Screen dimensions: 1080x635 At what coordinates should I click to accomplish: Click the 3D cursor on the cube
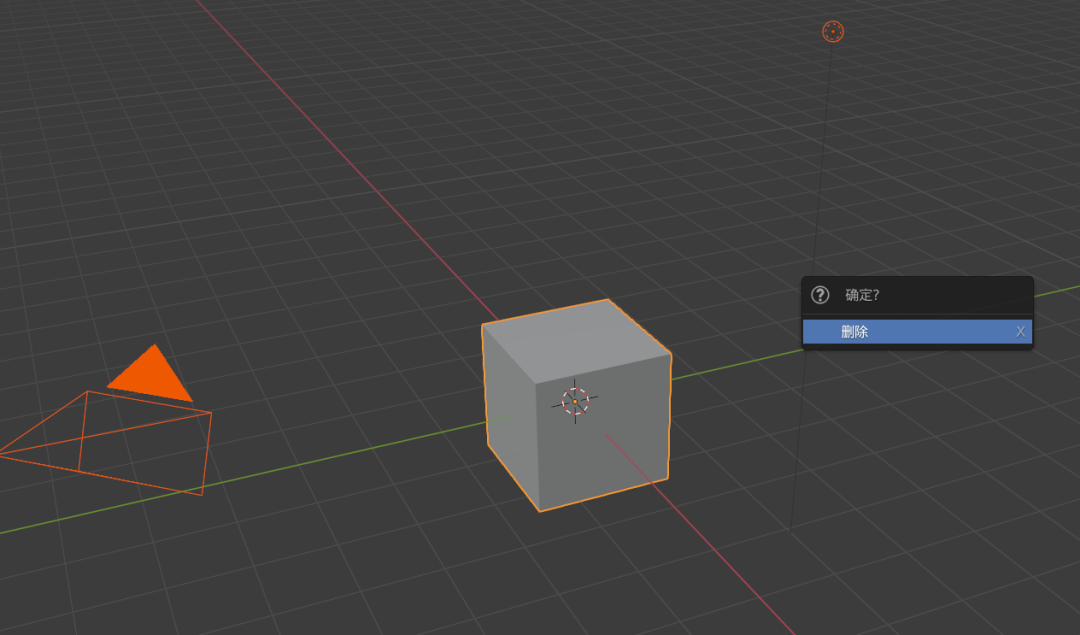[575, 401]
